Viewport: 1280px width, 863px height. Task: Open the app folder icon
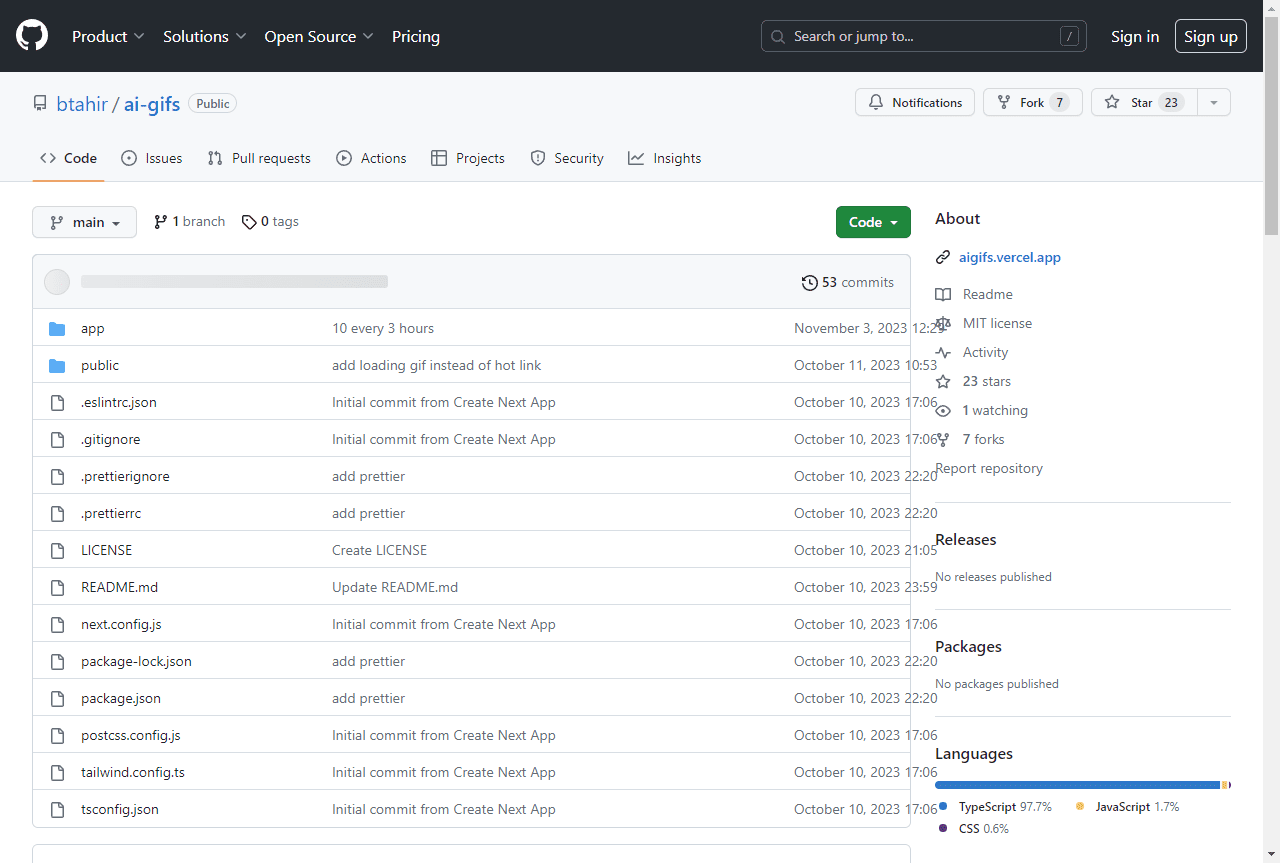point(57,329)
